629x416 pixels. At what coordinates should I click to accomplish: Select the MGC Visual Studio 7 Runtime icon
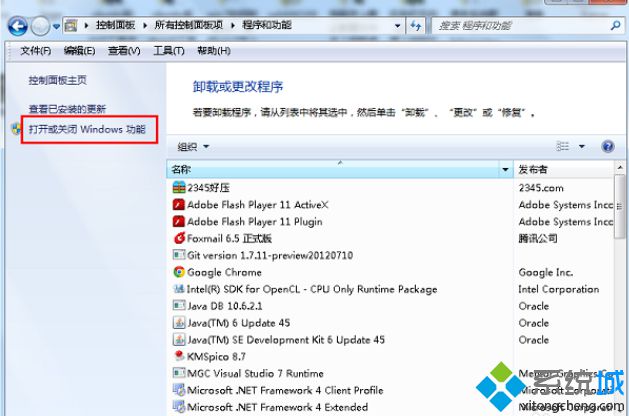tap(179, 373)
